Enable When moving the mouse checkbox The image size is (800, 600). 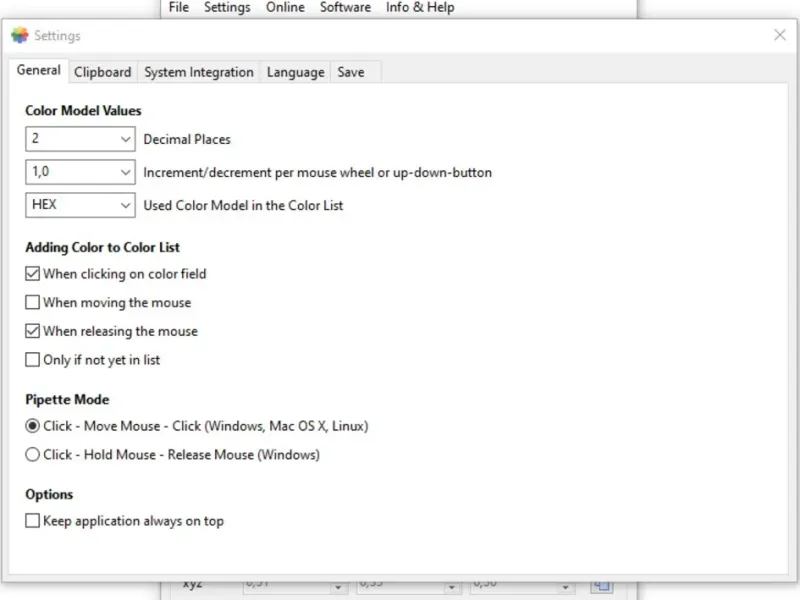pyautogui.click(x=32, y=303)
